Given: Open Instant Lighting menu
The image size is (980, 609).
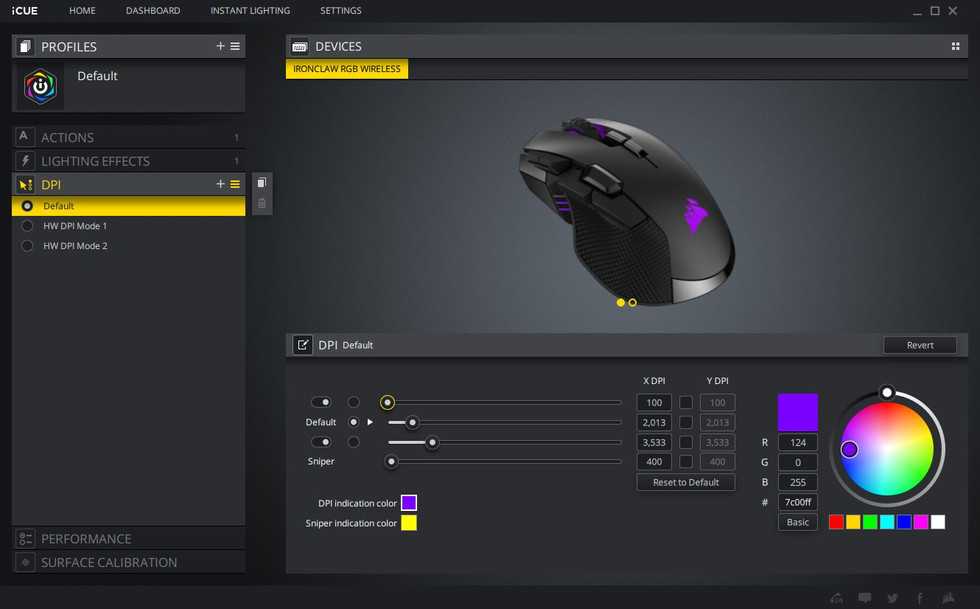Looking at the screenshot, I should (250, 11).
